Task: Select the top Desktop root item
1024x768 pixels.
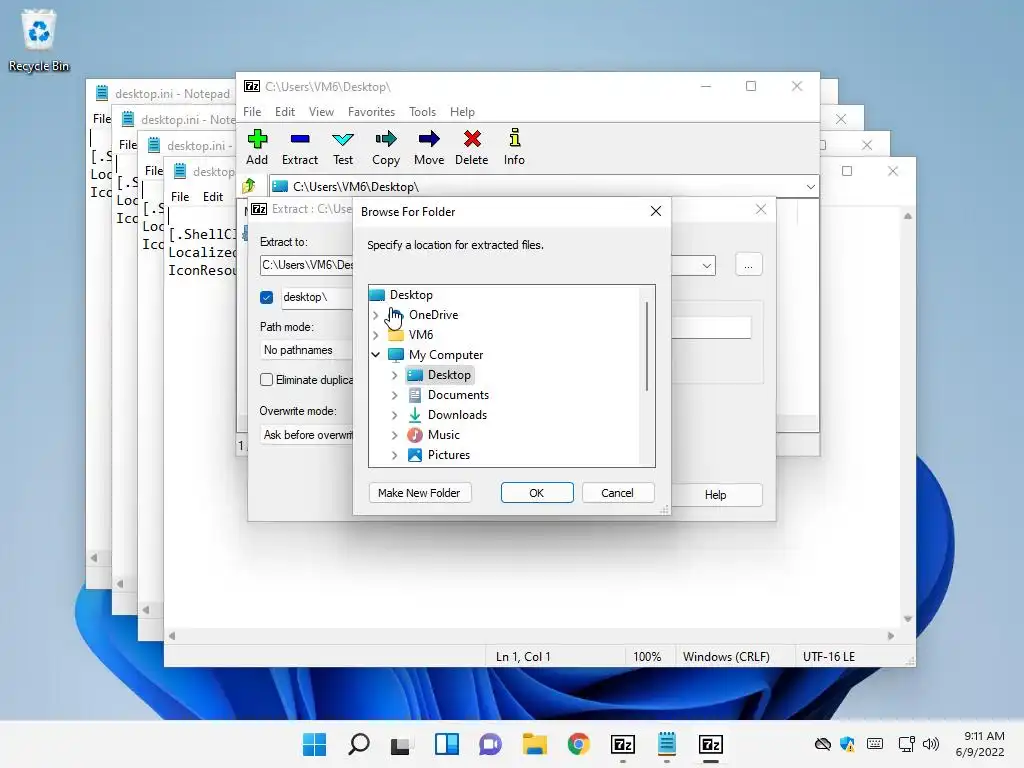Action: [x=411, y=295]
